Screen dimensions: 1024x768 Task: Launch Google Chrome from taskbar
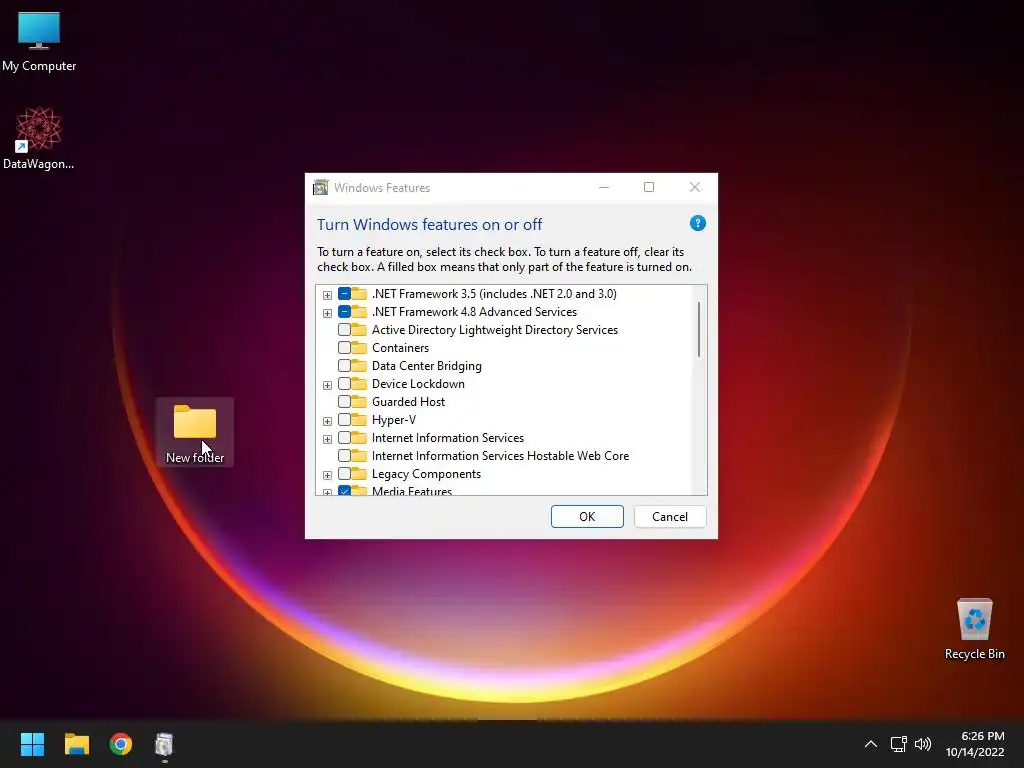121,744
